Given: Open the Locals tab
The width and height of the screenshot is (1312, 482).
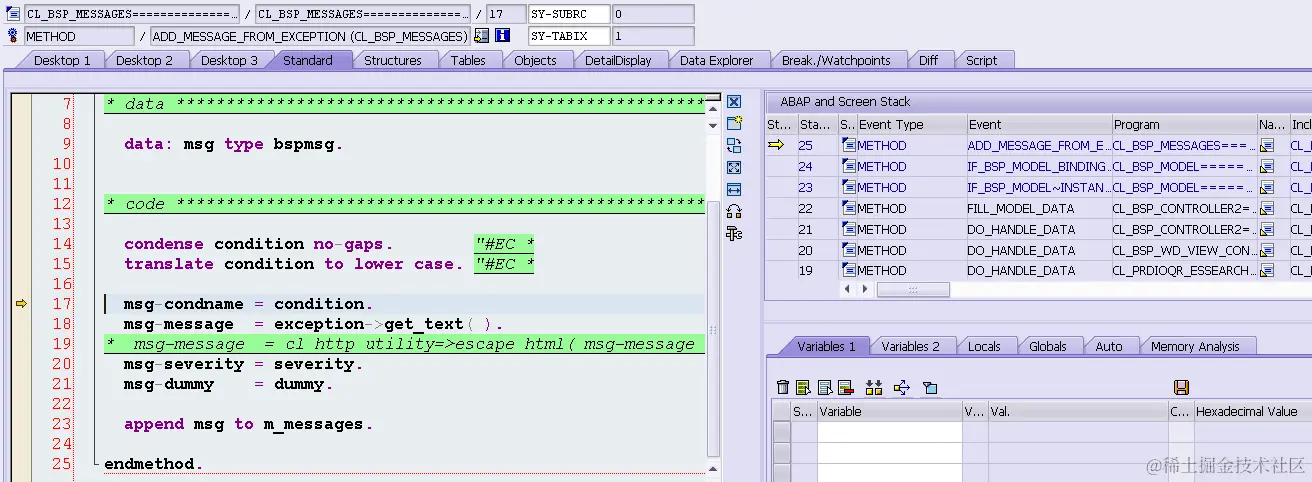Looking at the screenshot, I should click(x=984, y=346).
